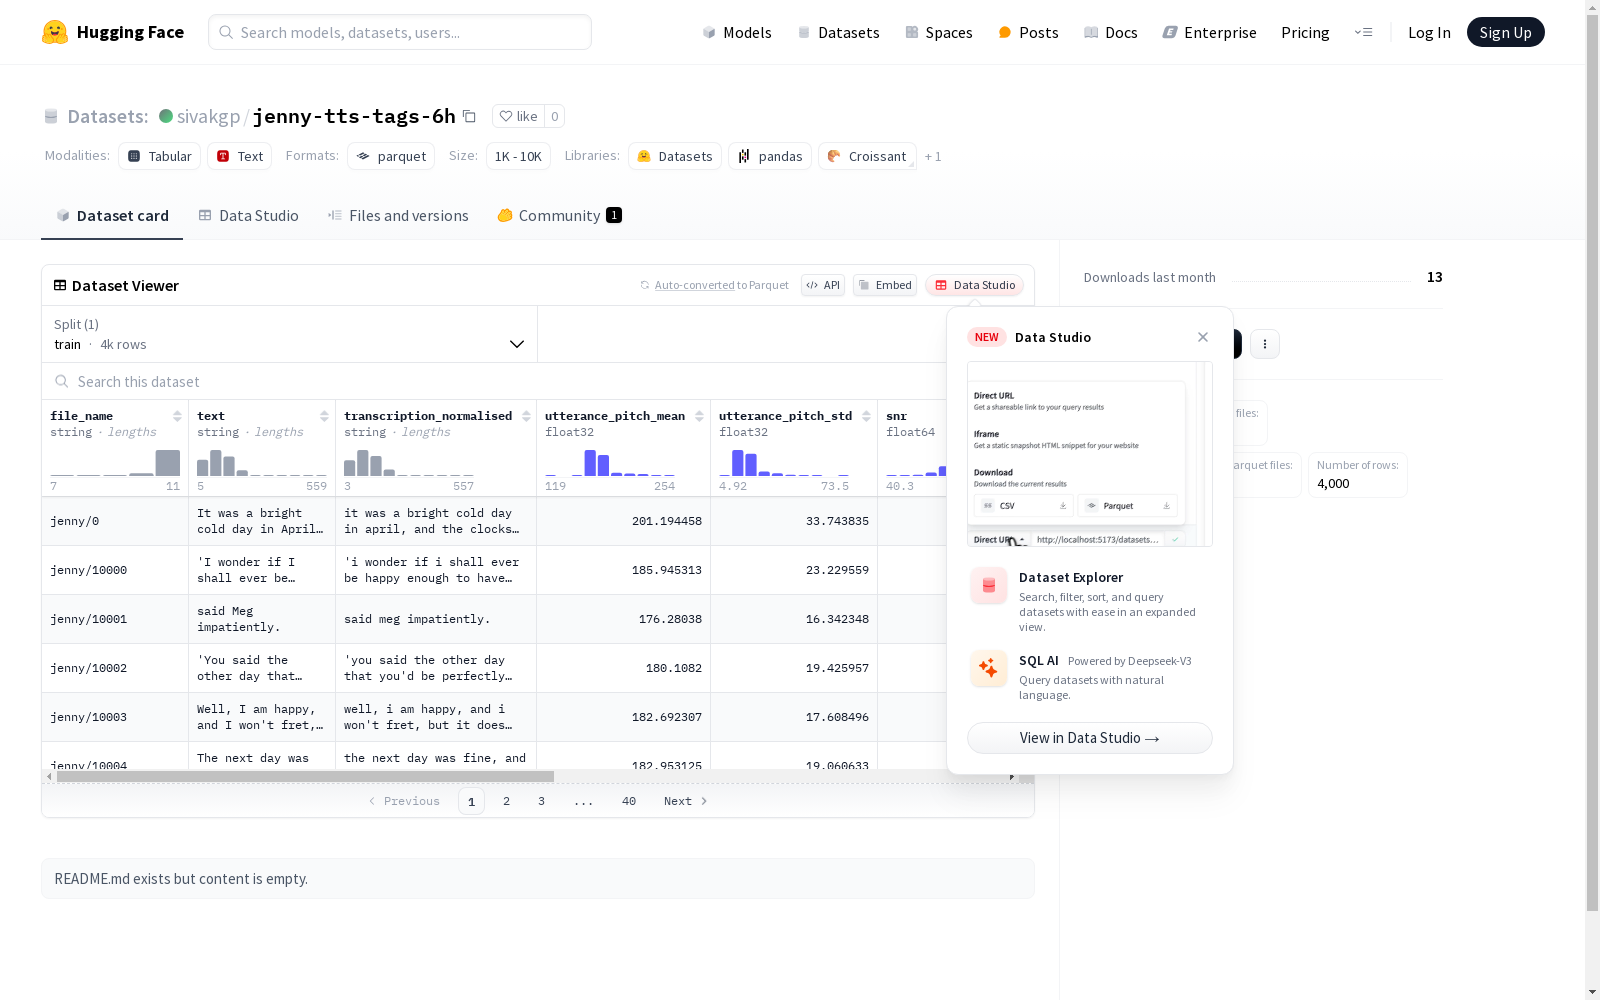Image resolution: width=1600 pixels, height=1000 pixels.
Task: Click the parquet format tag
Action: click(x=391, y=156)
